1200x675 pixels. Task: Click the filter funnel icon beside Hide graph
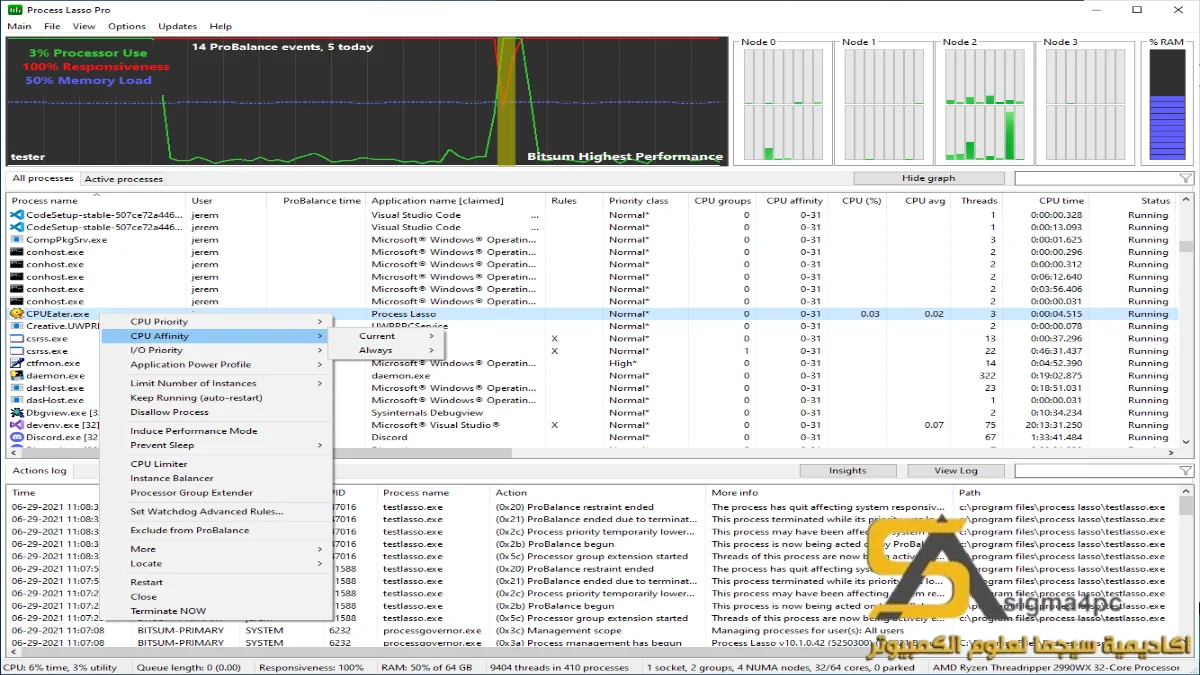(1185, 179)
